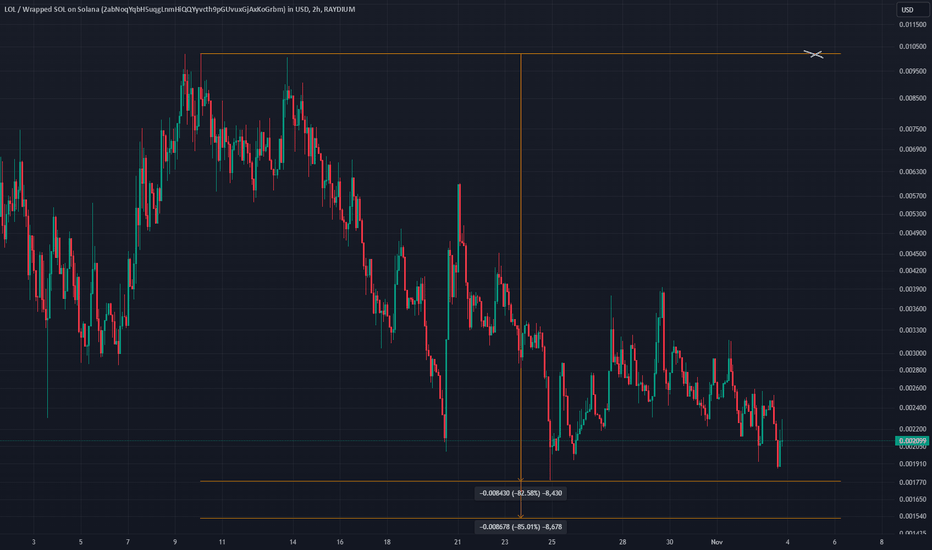Image resolution: width=932 pixels, height=550 pixels.
Task: Click the 0.011500 price axis label
Action: coord(912,25)
